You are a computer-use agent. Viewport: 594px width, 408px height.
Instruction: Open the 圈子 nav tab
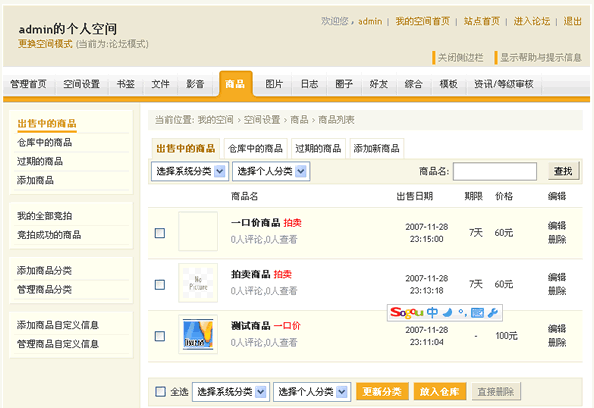pyautogui.click(x=344, y=84)
